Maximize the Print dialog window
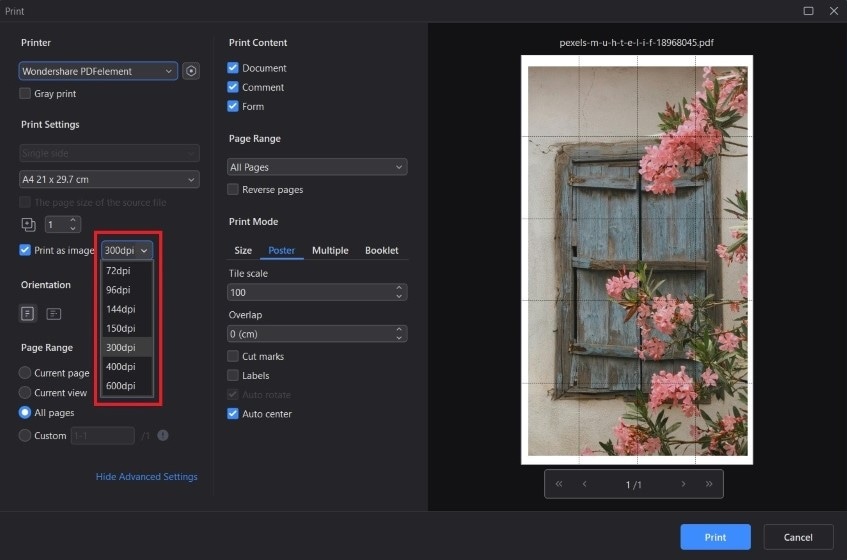847x560 pixels. coord(808,11)
